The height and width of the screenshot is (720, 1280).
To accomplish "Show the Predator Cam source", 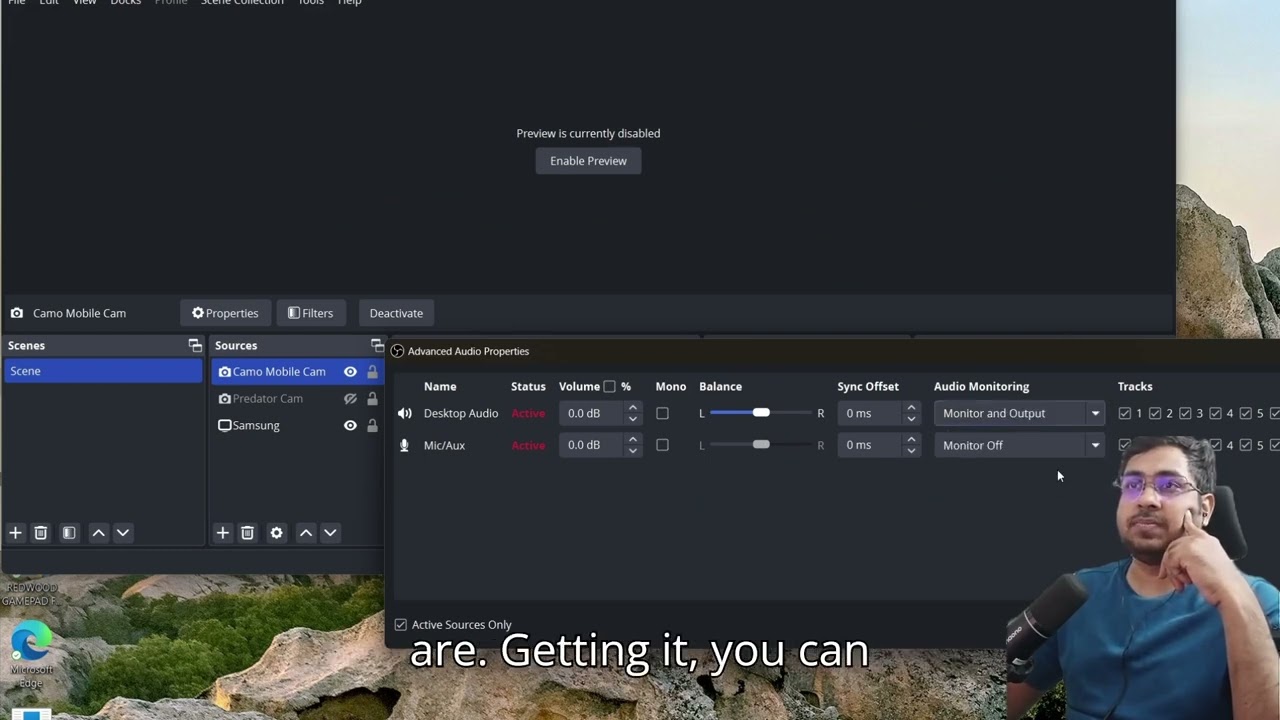I will pos(350,399).
